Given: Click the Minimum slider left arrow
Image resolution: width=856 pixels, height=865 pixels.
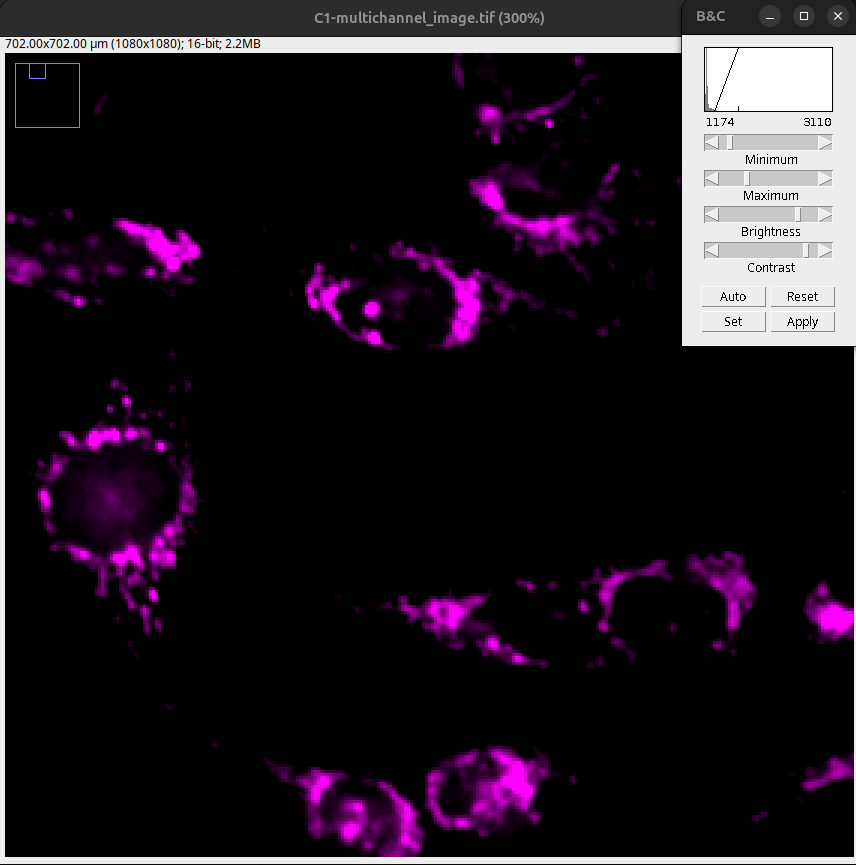Looking at the screenshot, I should point(711,143).
